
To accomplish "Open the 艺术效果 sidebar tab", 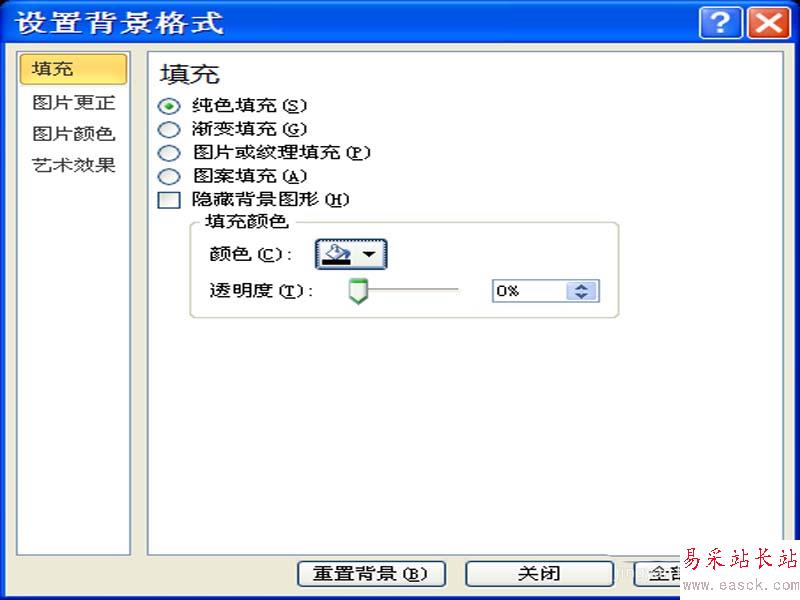I will pos(73,165).
